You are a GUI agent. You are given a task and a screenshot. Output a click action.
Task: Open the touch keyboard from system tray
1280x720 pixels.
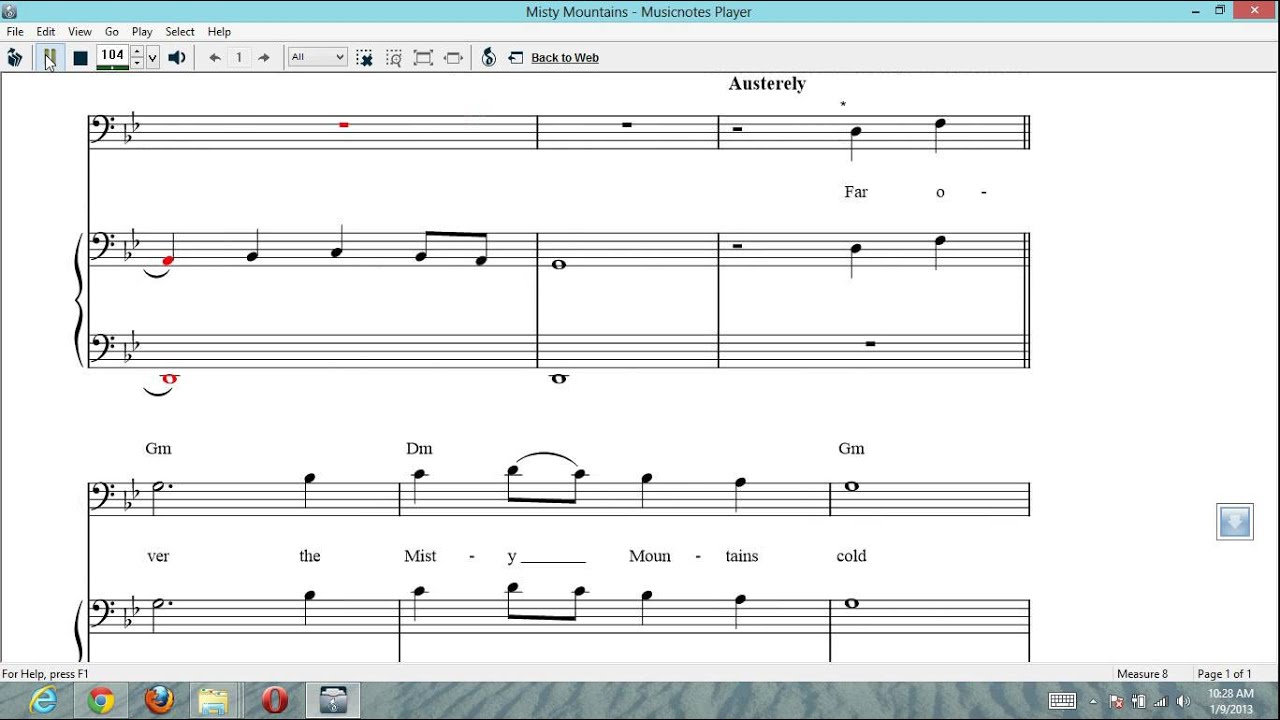coord(1062,701)
